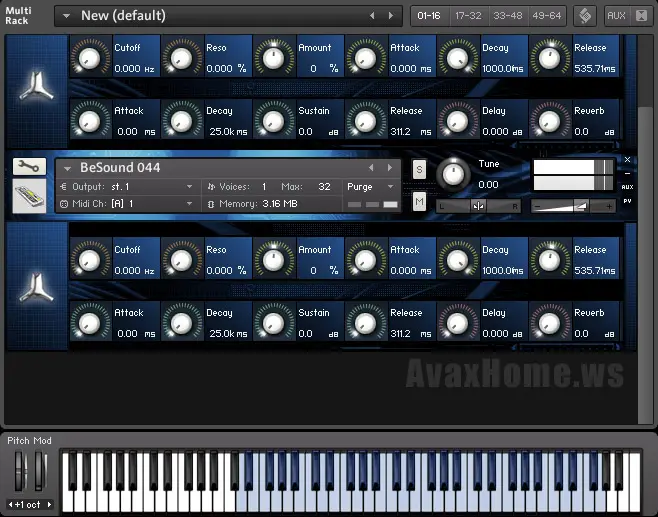Click the logo emblem of upper instrument panel

(37, 86)
